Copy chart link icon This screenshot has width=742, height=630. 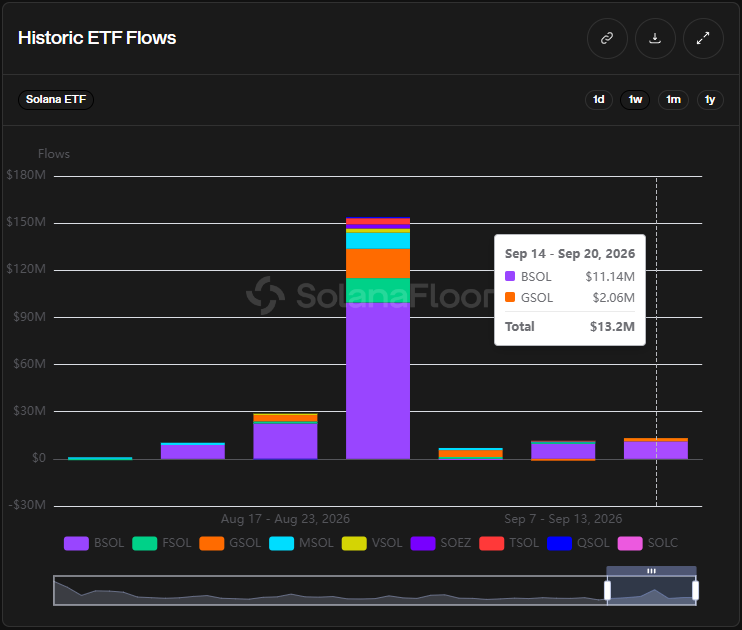coord(607,38)
